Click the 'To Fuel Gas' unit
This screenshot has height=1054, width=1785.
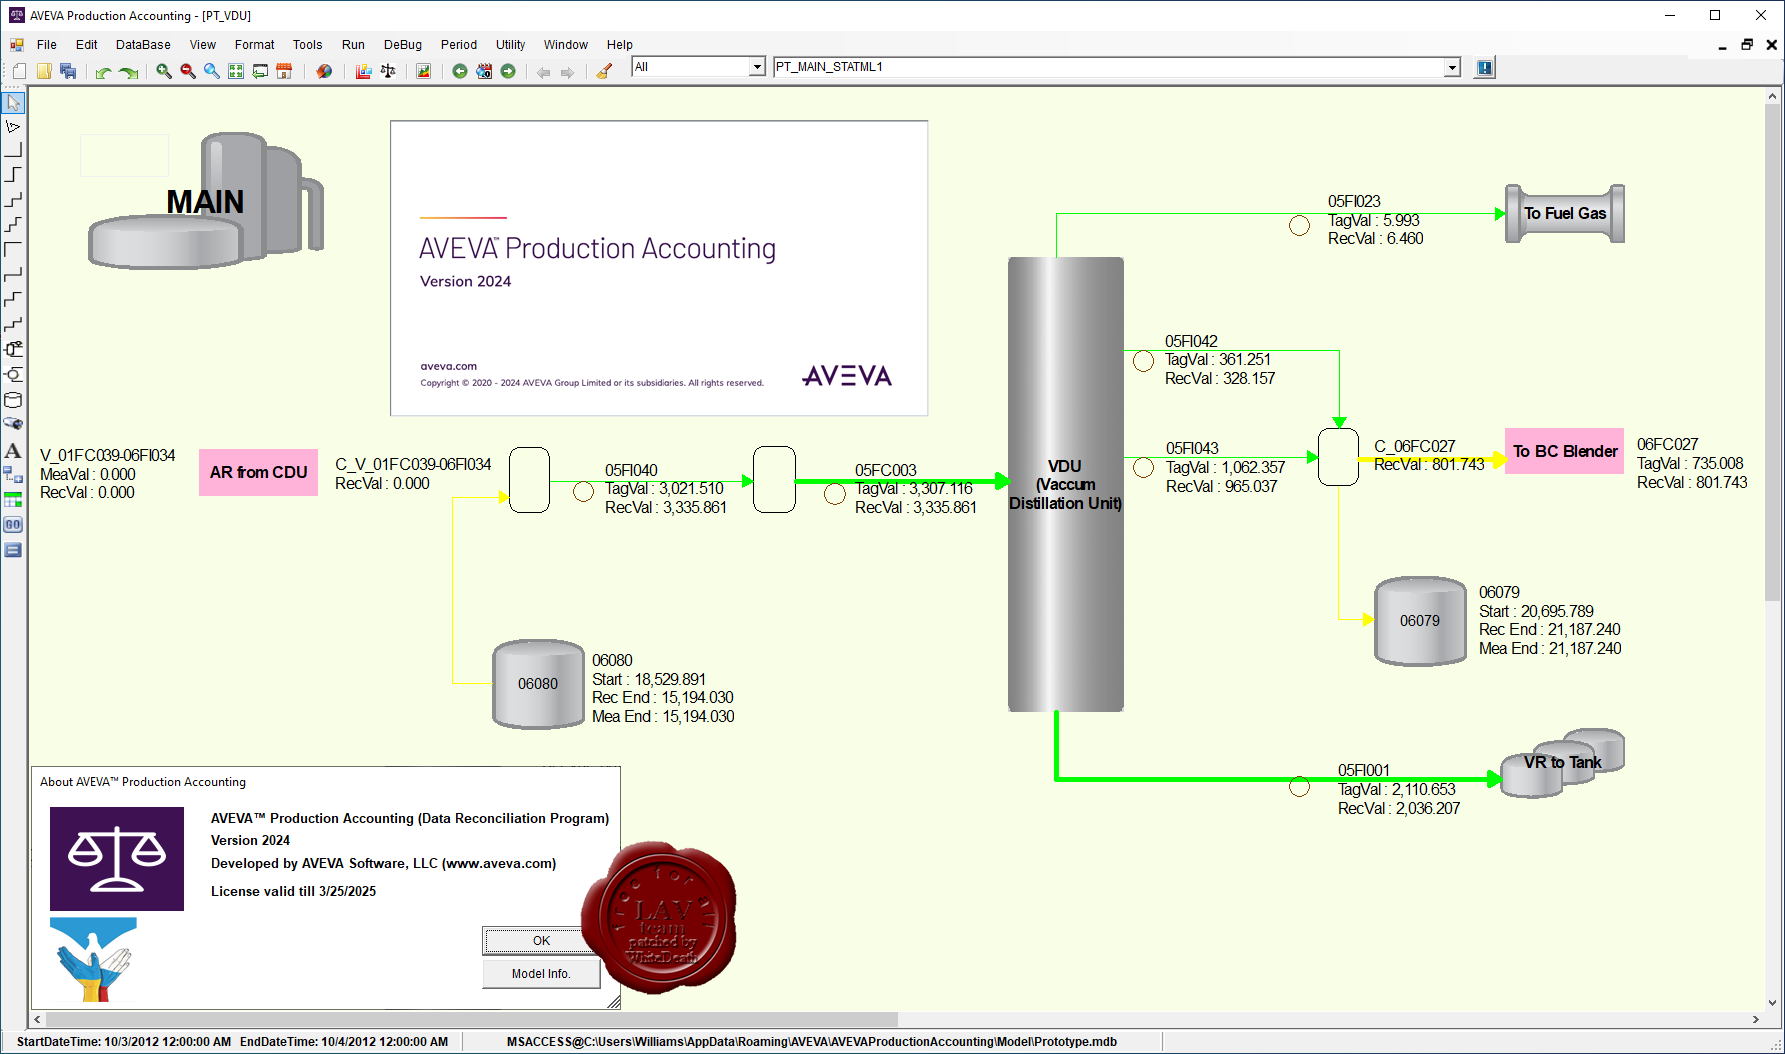tap(1565, 213)
